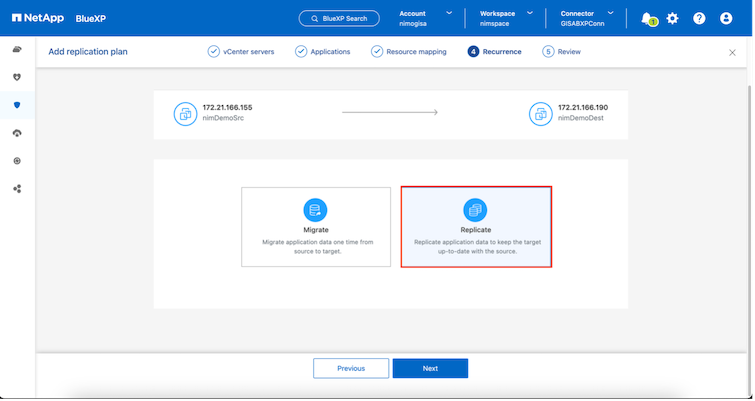Click the Next button

(x=430, y=368)
